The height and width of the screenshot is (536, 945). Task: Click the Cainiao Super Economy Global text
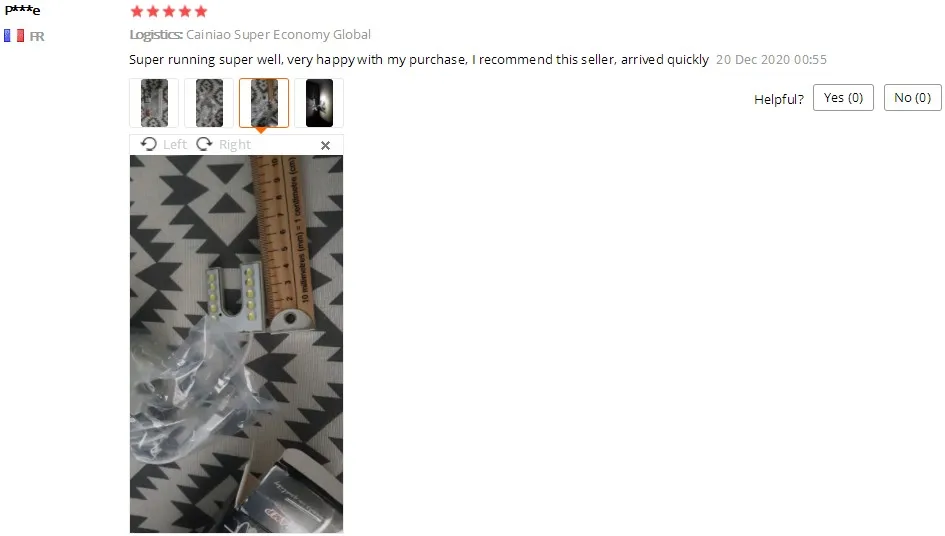click(278, 34)
